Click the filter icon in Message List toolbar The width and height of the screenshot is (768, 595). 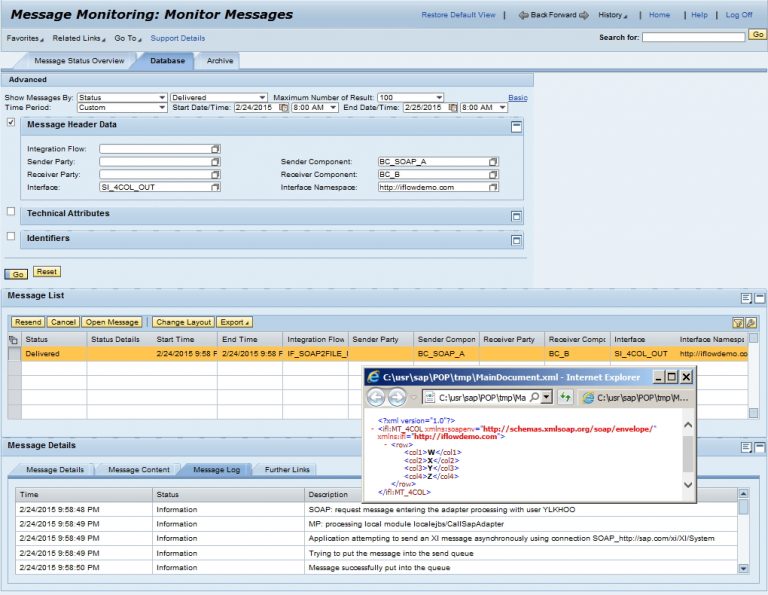click(738, 322)
